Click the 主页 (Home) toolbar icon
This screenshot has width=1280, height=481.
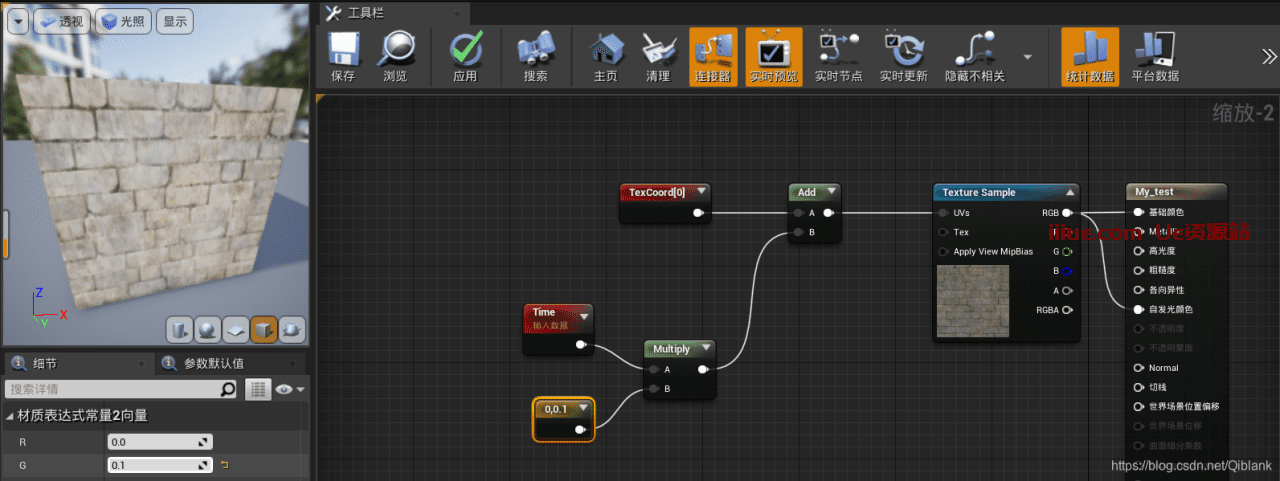point(606,50)
